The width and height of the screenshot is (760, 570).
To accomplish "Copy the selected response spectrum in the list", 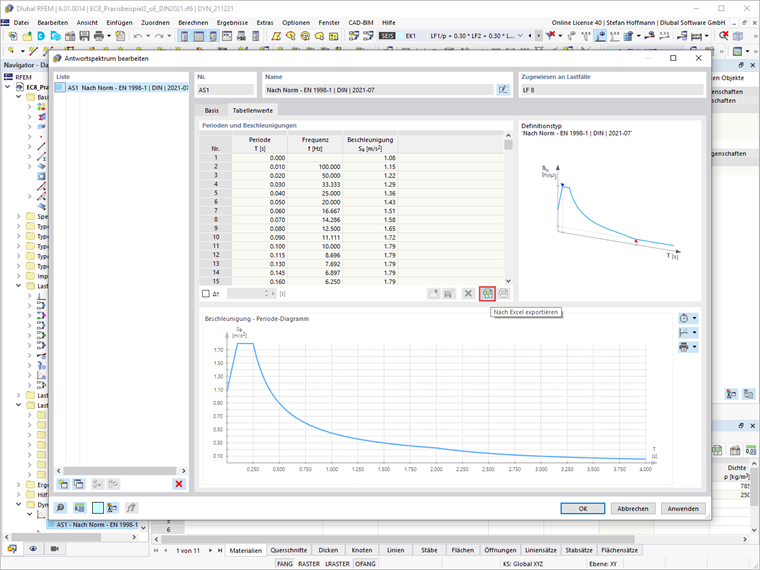I will tap(79, 484).
